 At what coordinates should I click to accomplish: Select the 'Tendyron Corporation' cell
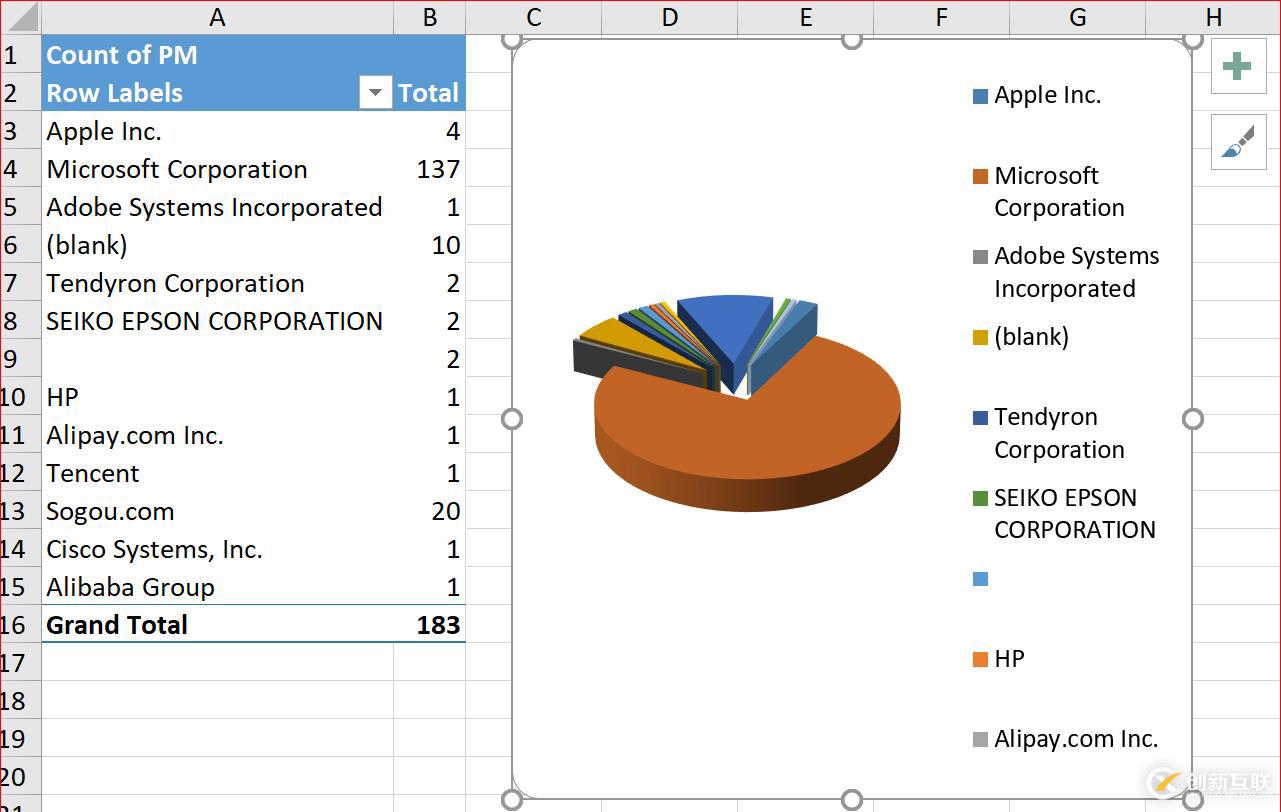(217, 283)
